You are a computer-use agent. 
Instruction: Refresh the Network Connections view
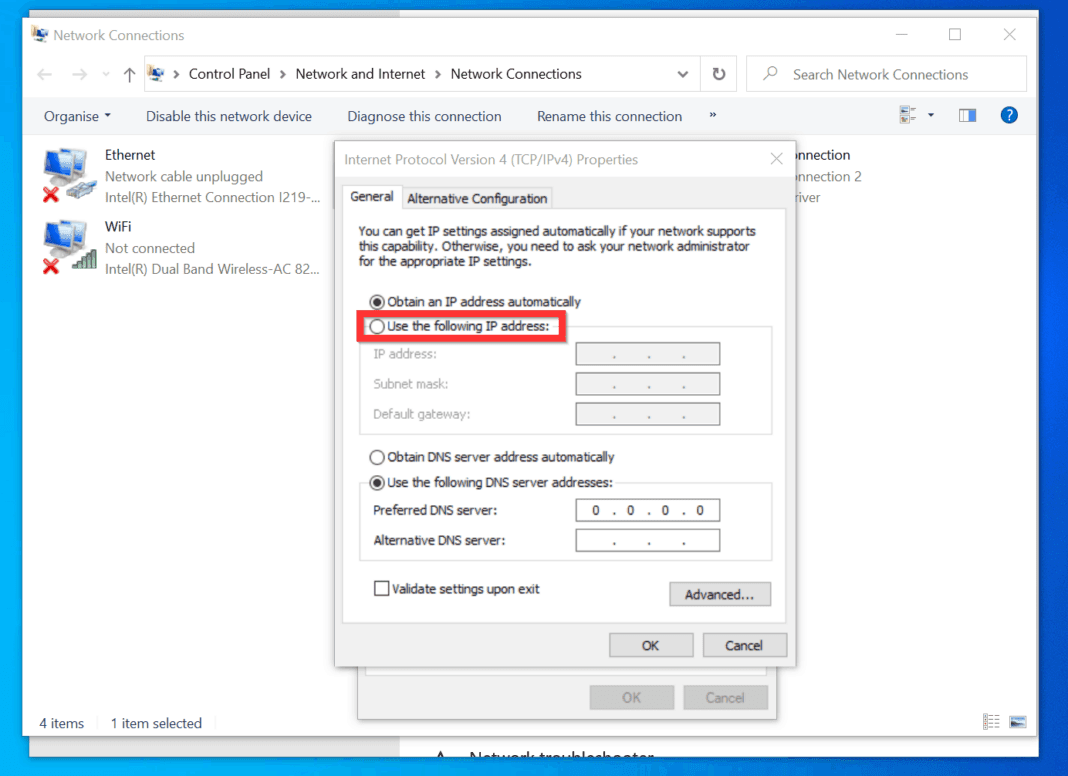coord(719,74)
